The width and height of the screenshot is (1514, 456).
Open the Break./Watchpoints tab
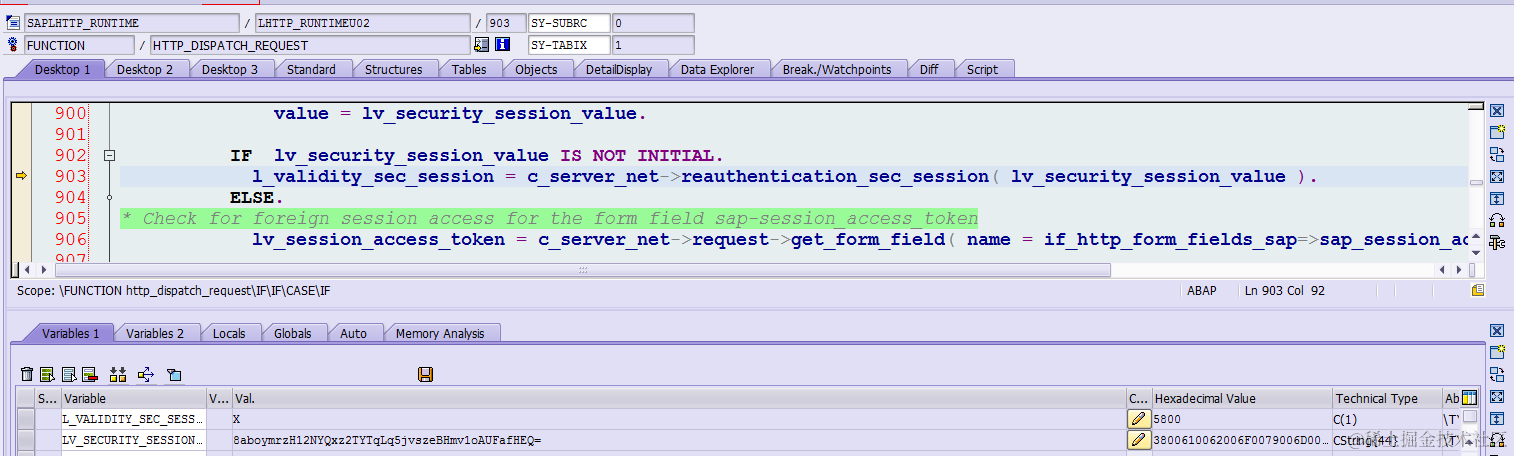(x=837, y=69)
